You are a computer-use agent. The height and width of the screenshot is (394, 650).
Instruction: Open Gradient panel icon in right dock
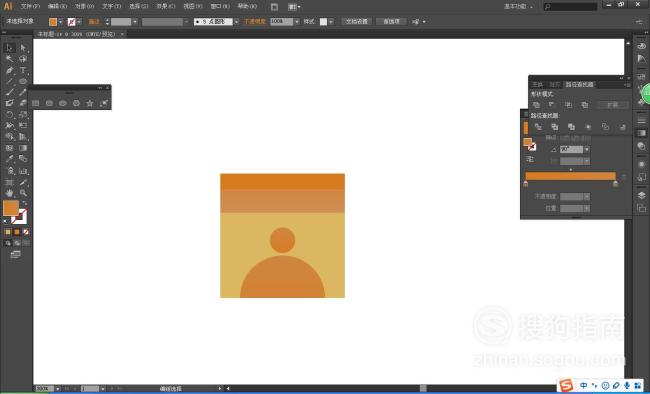coord(641,133)
